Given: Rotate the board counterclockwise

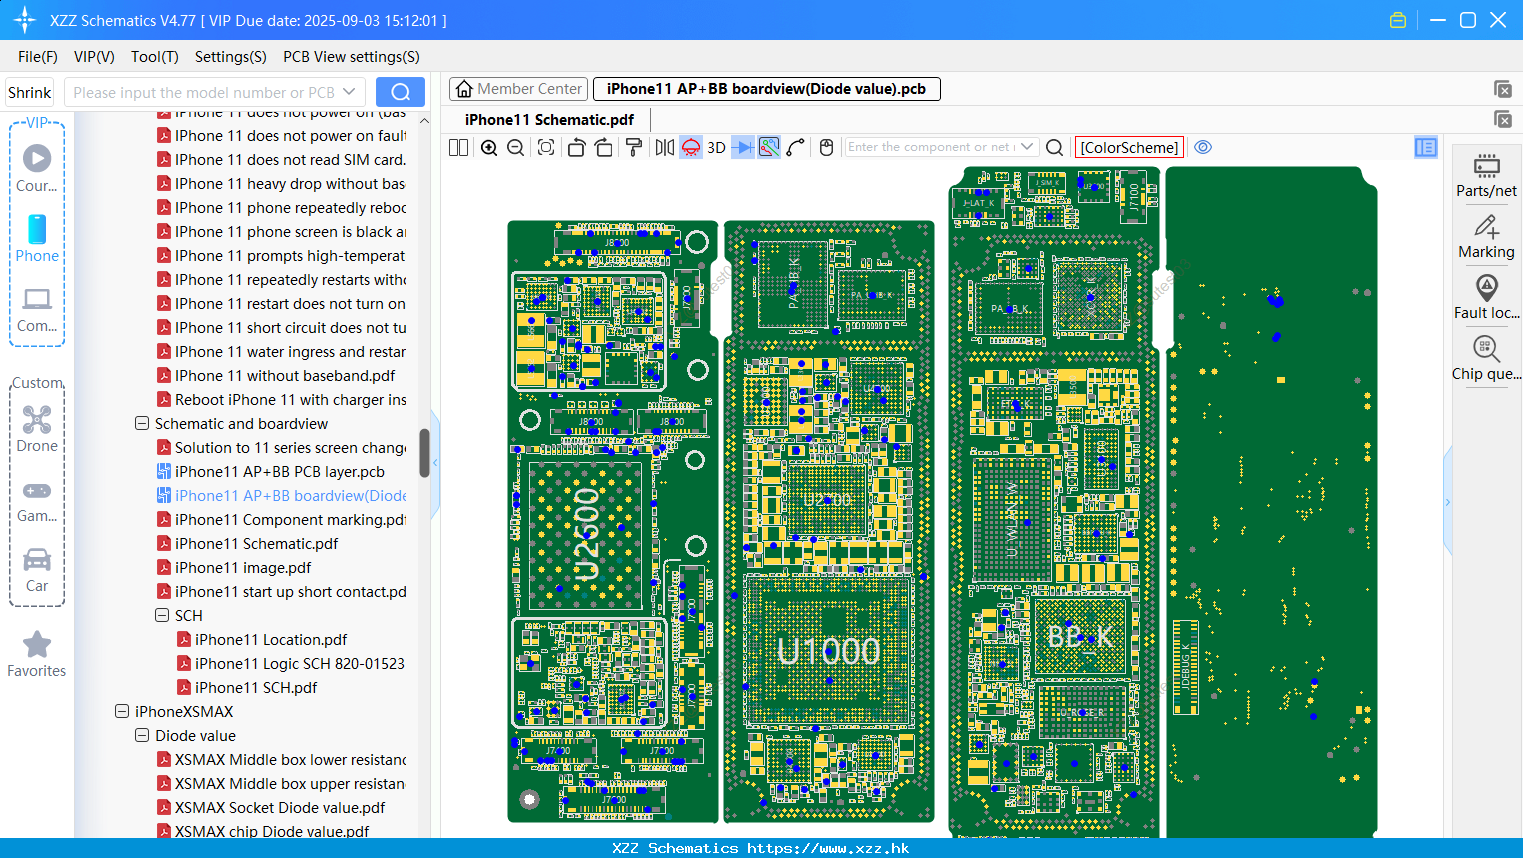Looking at the screenshot, I should tap(576, 147).
